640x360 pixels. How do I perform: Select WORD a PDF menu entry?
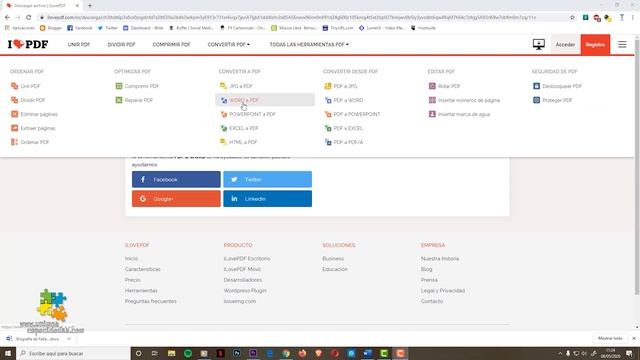tap(265, 100)
